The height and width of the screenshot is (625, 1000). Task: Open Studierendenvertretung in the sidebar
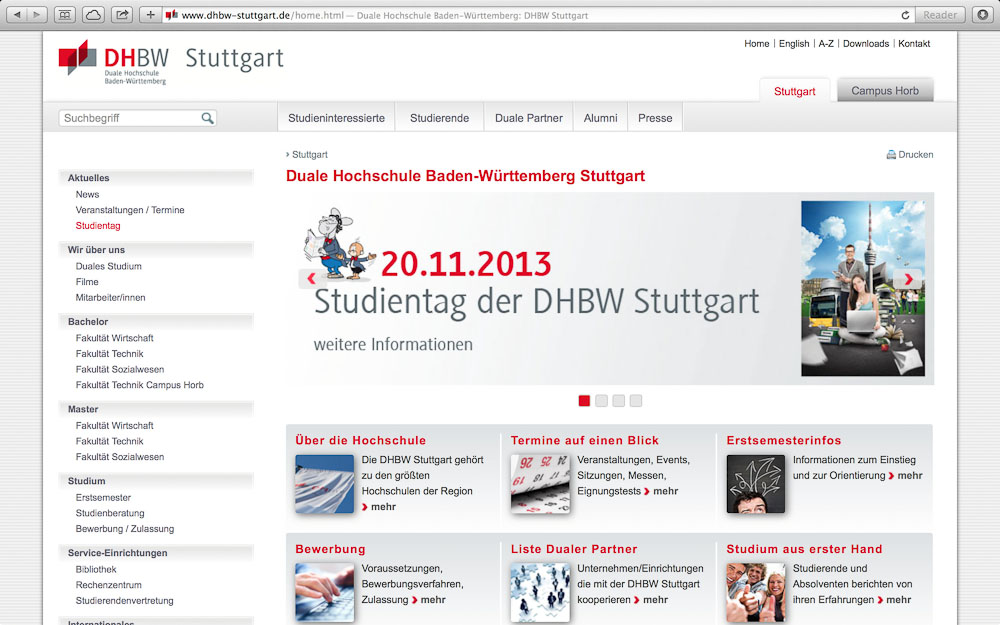pyautogui.click(x=124, y=600)
